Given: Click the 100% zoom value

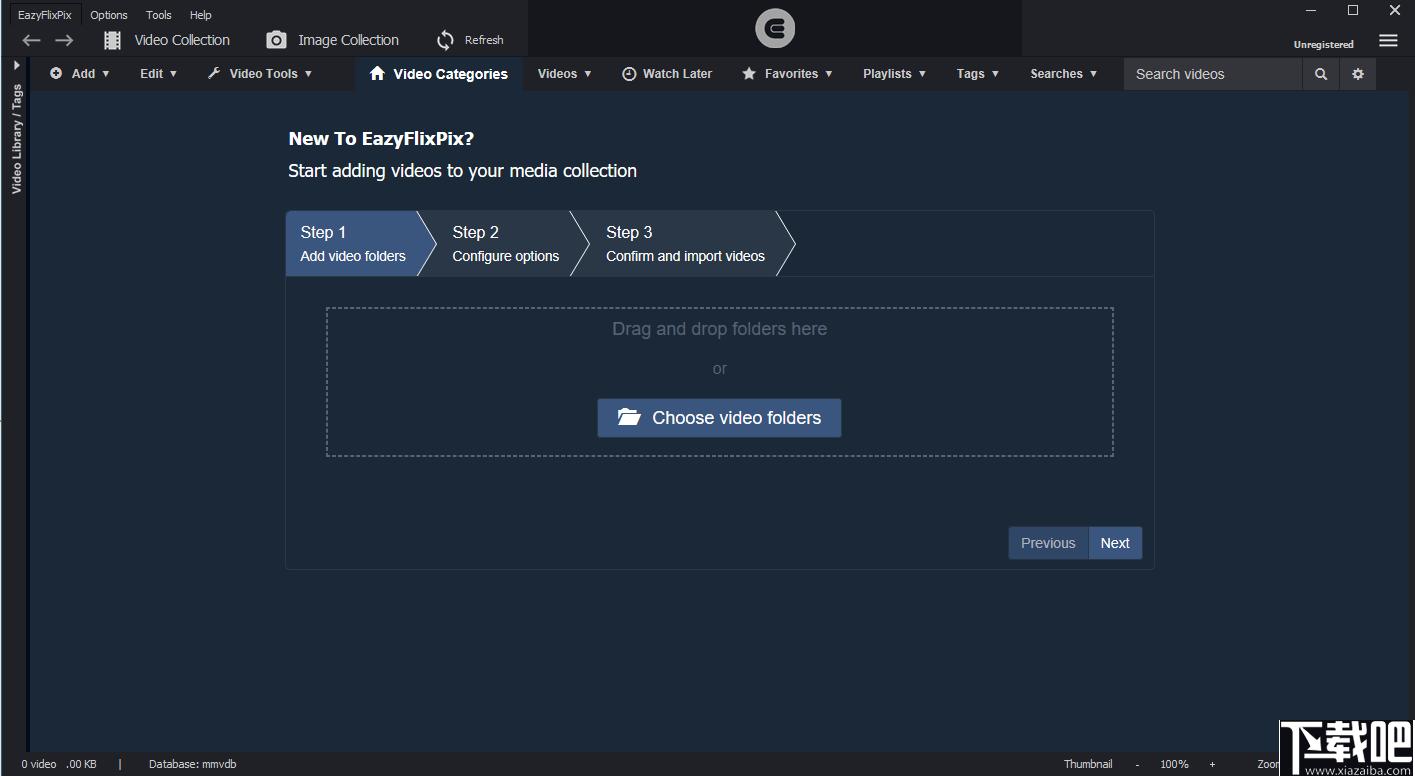Looking at the screenshot, I should click(x=1174, y=764).
